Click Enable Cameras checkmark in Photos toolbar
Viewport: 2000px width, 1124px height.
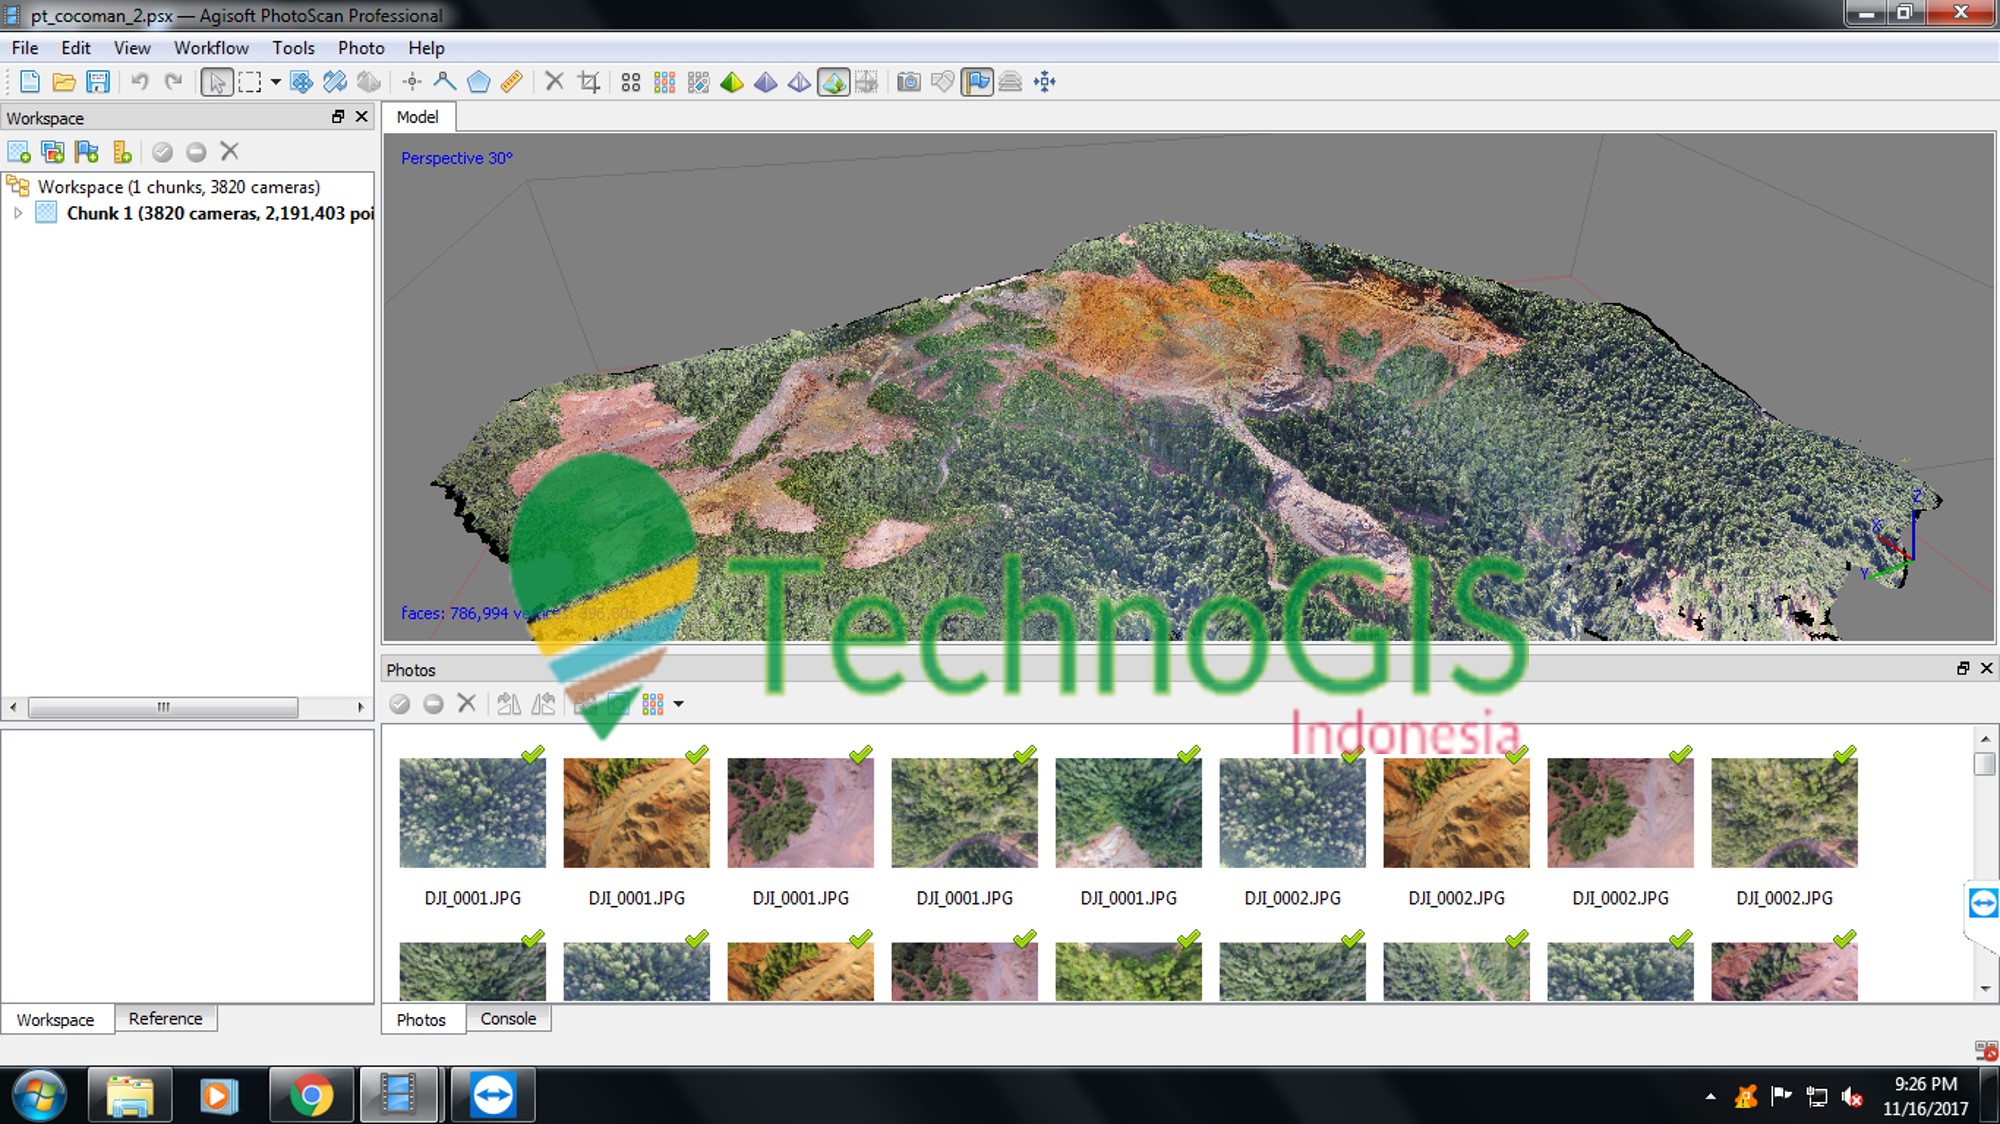[x=400, y=704]
